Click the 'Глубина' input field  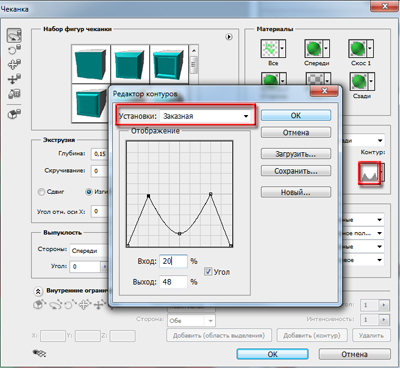100,154
